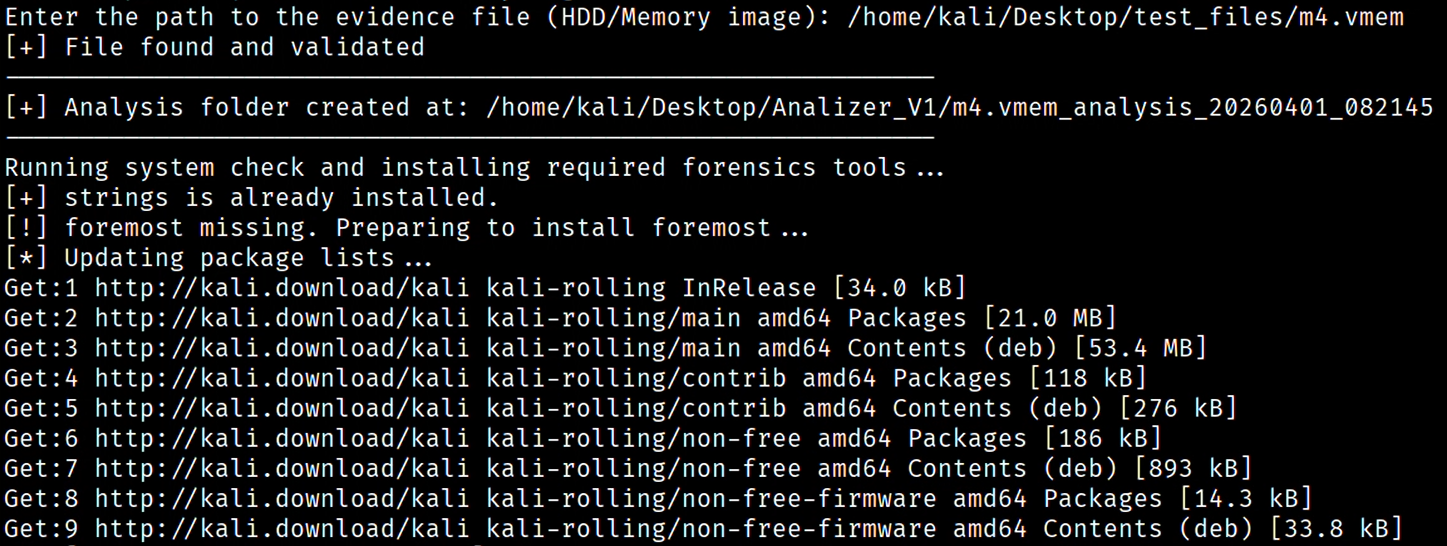Click the analysis folder path text

pyautogui.click(x=960, y=108)
